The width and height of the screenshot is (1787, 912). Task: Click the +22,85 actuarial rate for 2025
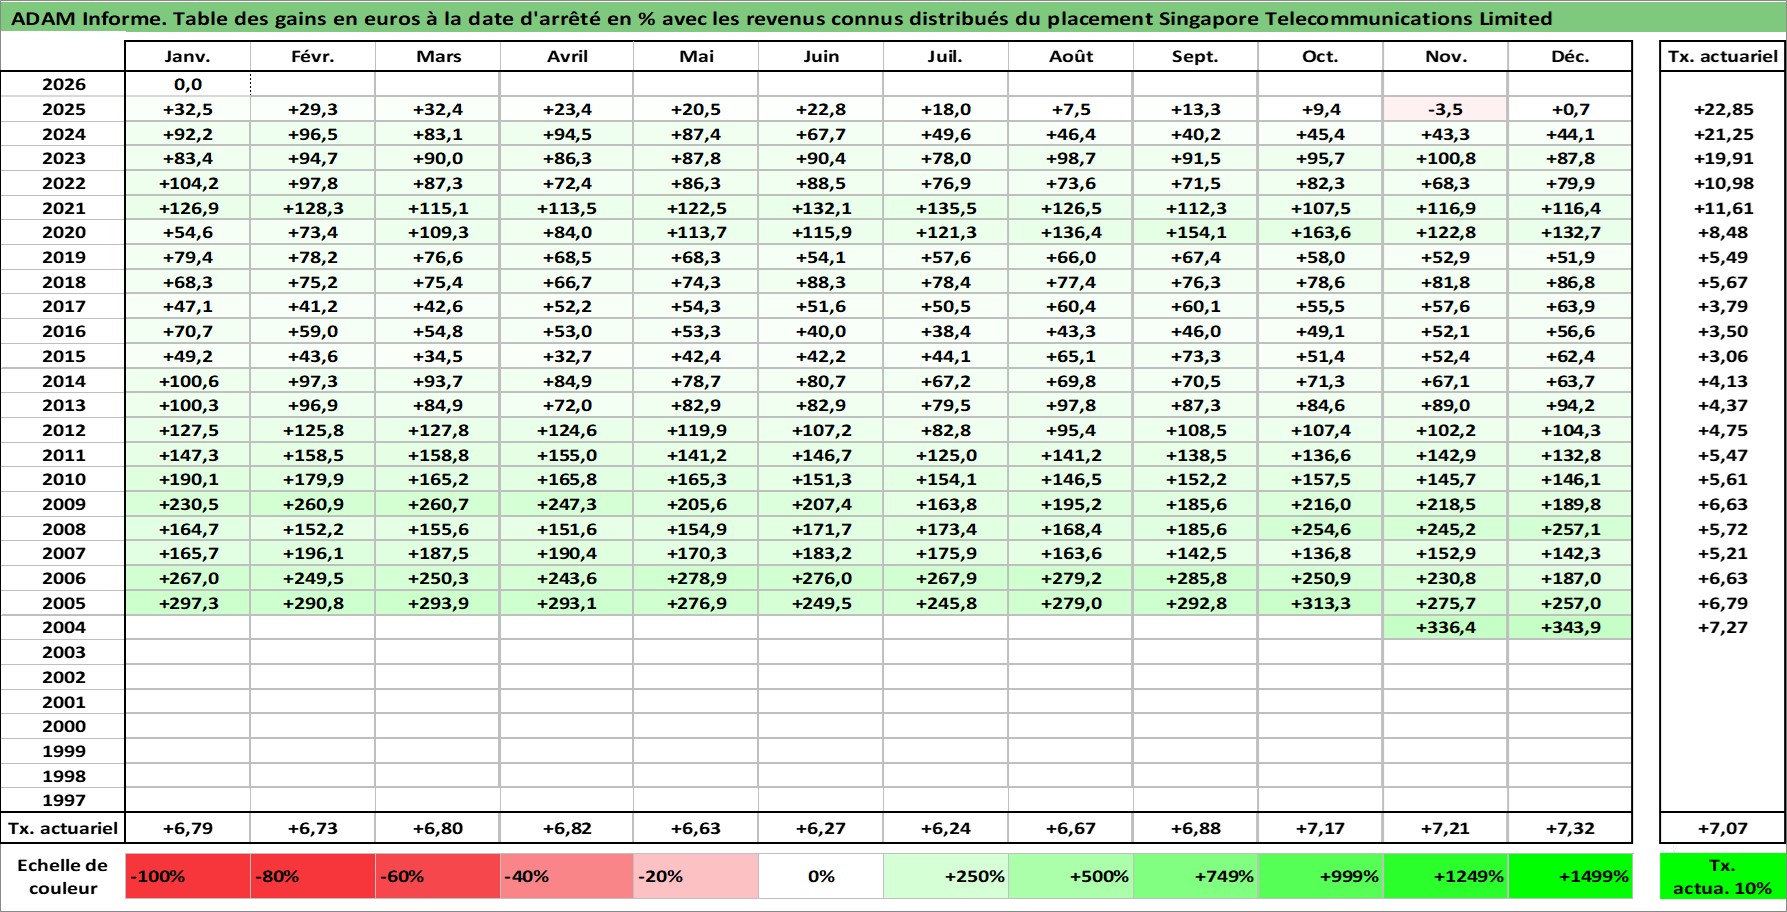1723,110
